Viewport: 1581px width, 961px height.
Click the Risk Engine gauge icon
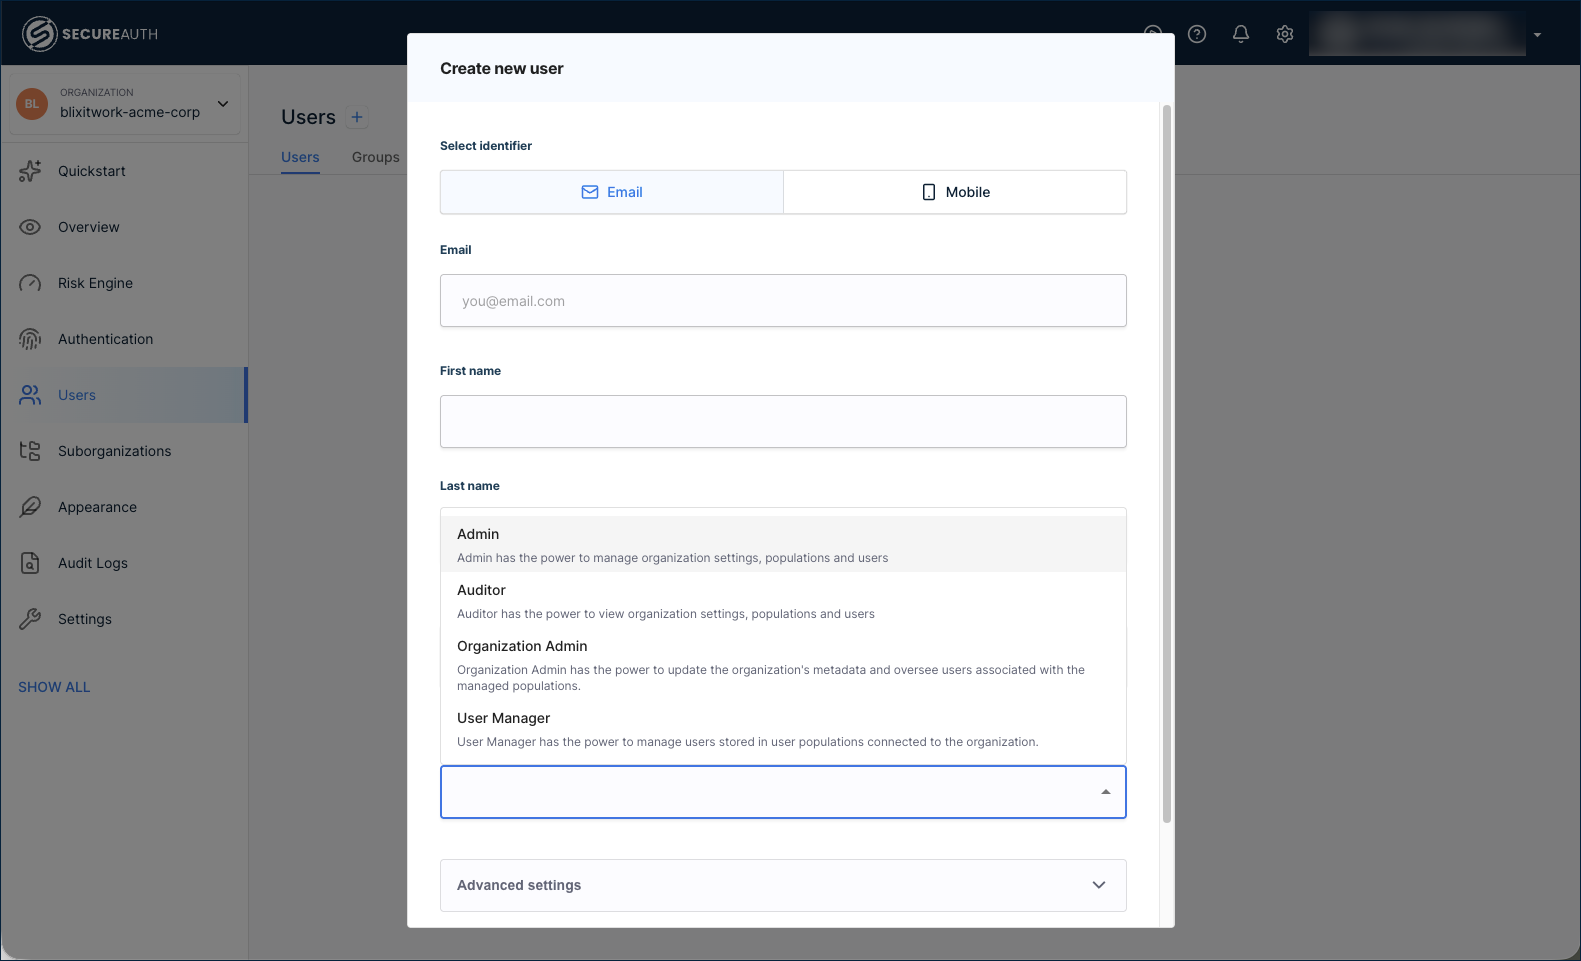[x=30, y=283]
